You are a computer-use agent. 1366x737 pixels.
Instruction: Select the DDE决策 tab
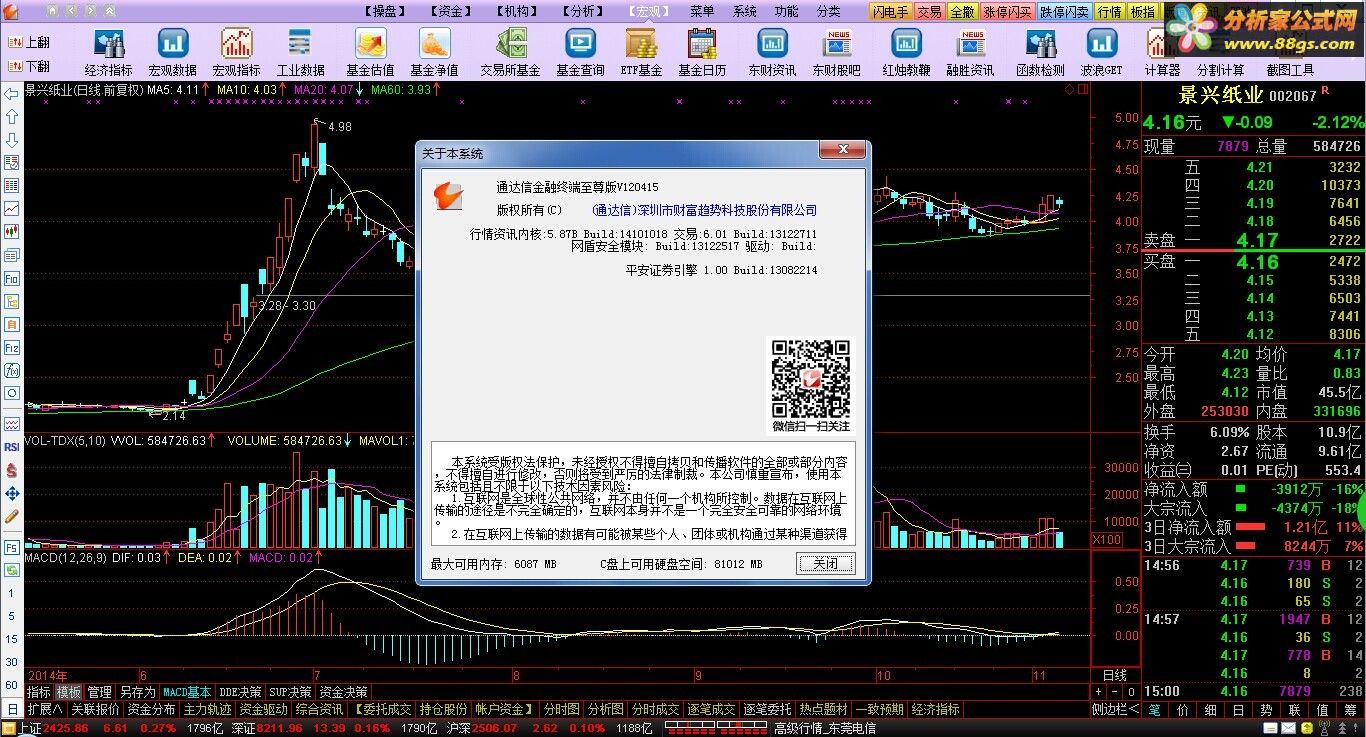click(241, 692)
